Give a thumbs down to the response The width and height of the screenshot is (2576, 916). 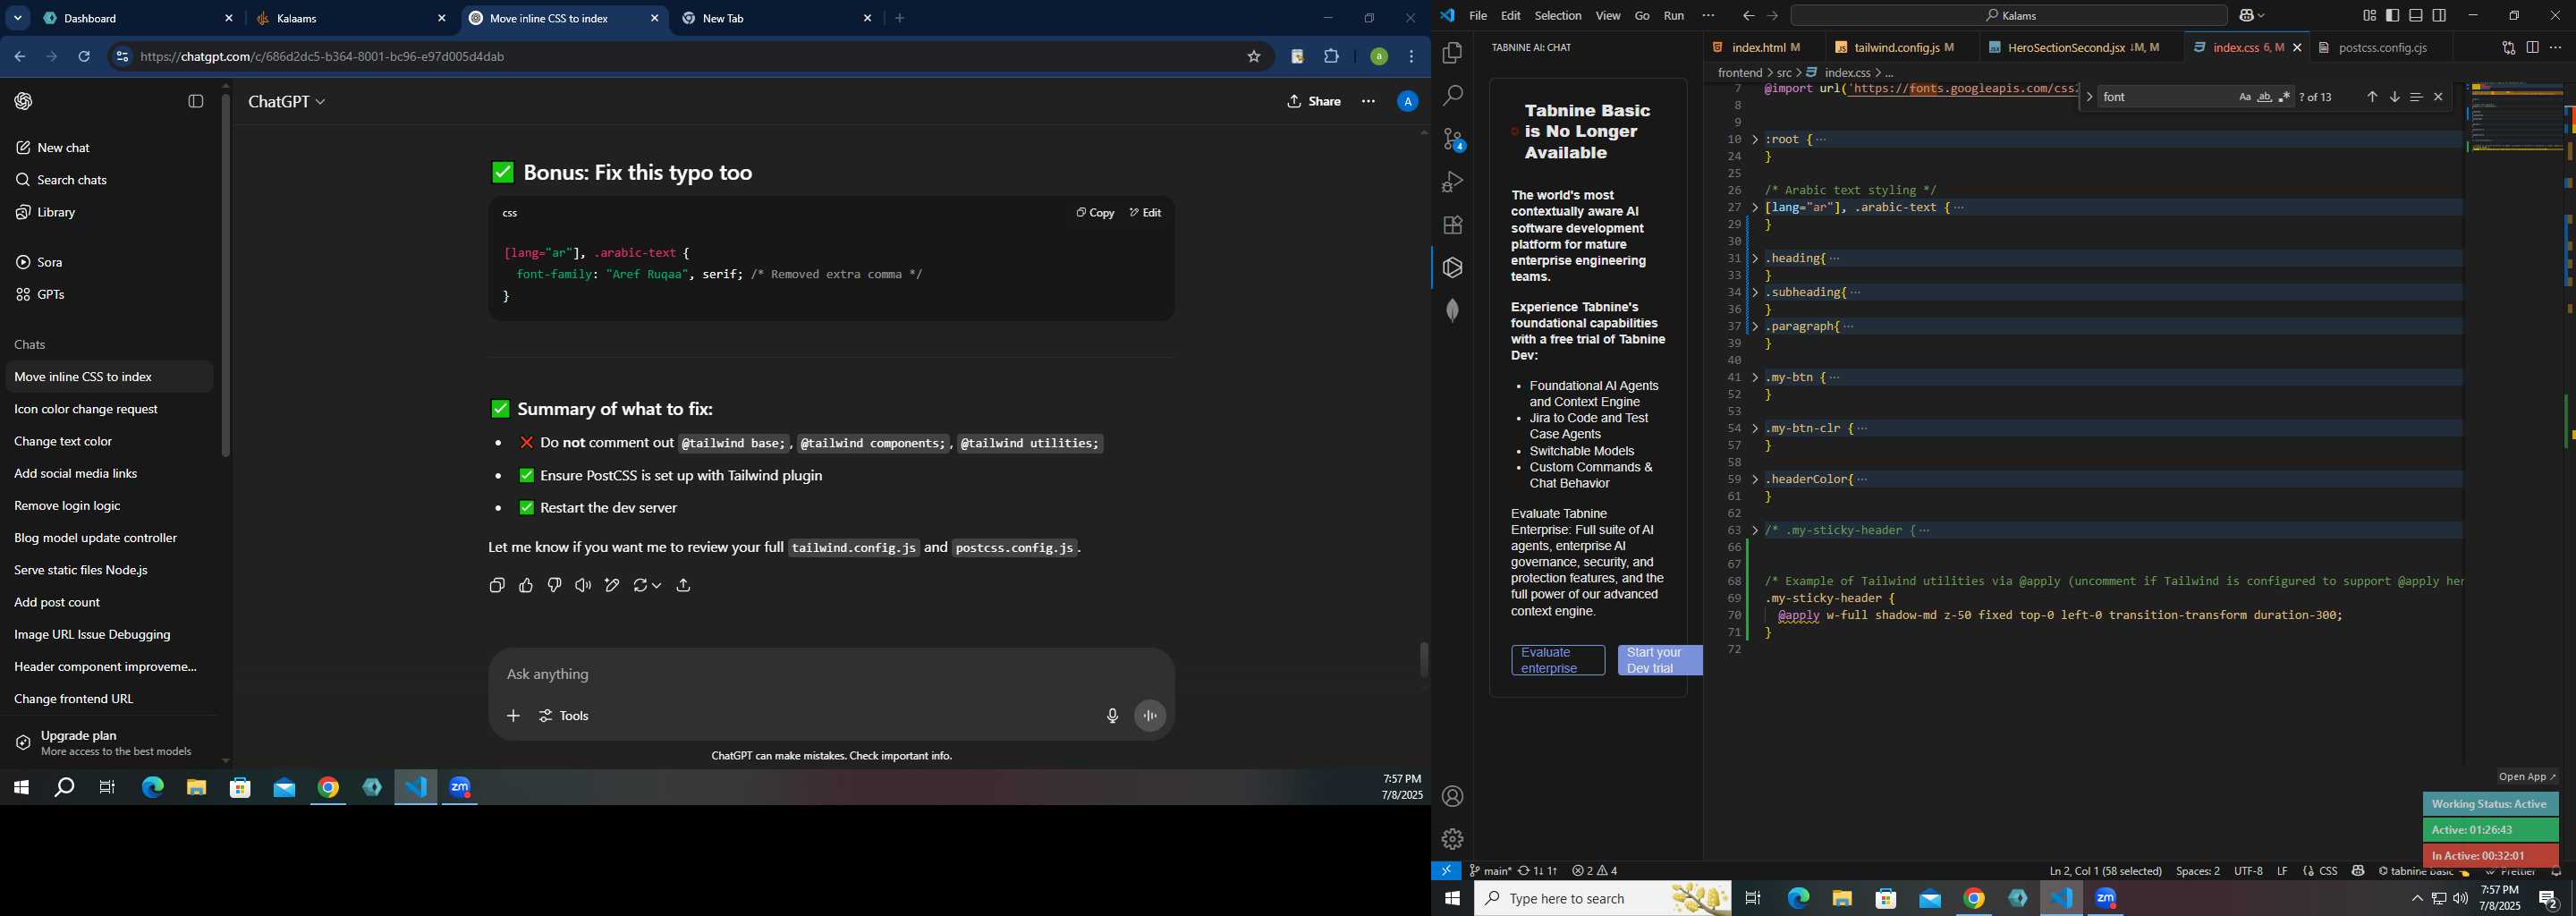point(555,586)
